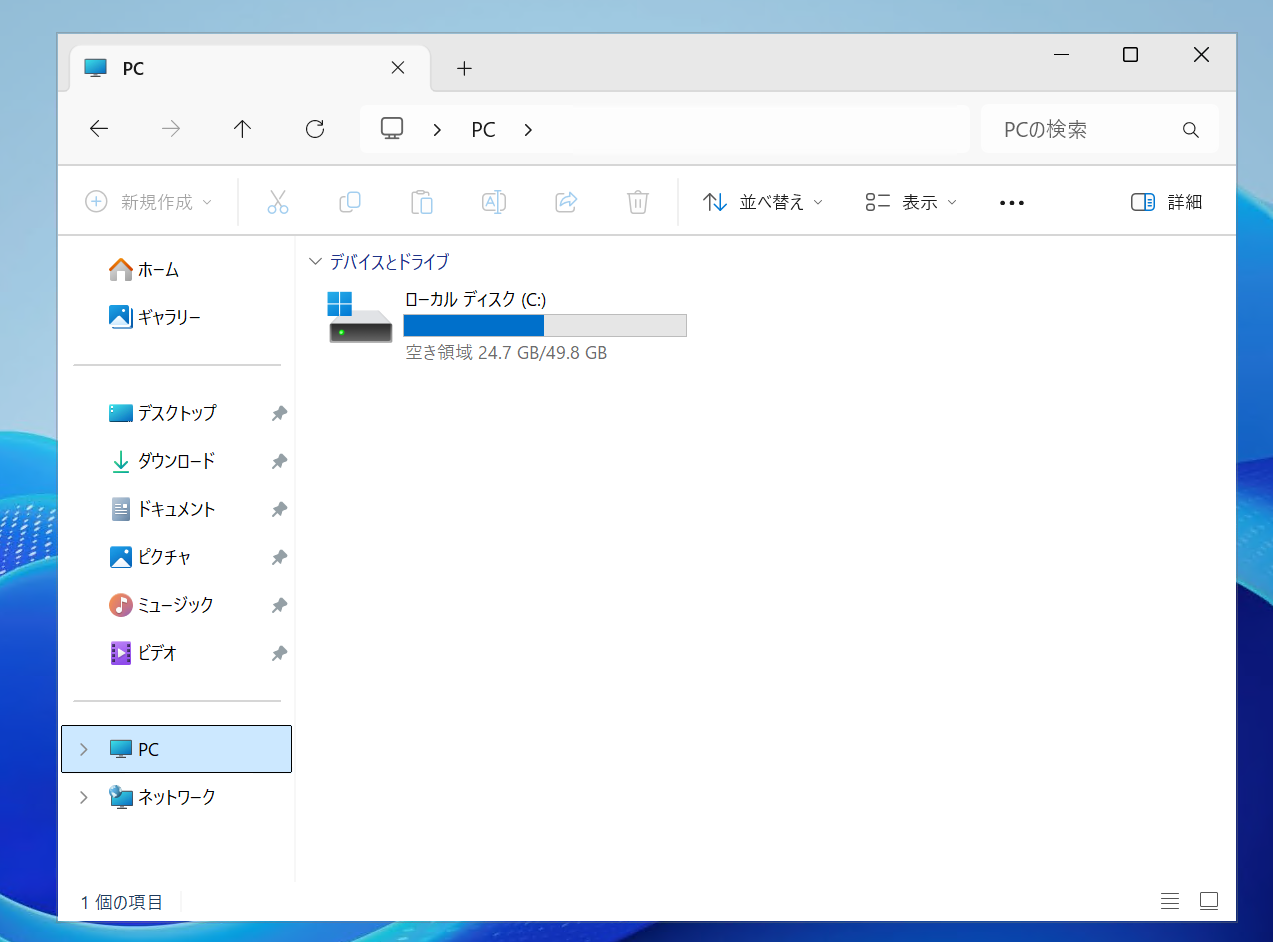Click the Rename icon in toolbar

(494, 202)
